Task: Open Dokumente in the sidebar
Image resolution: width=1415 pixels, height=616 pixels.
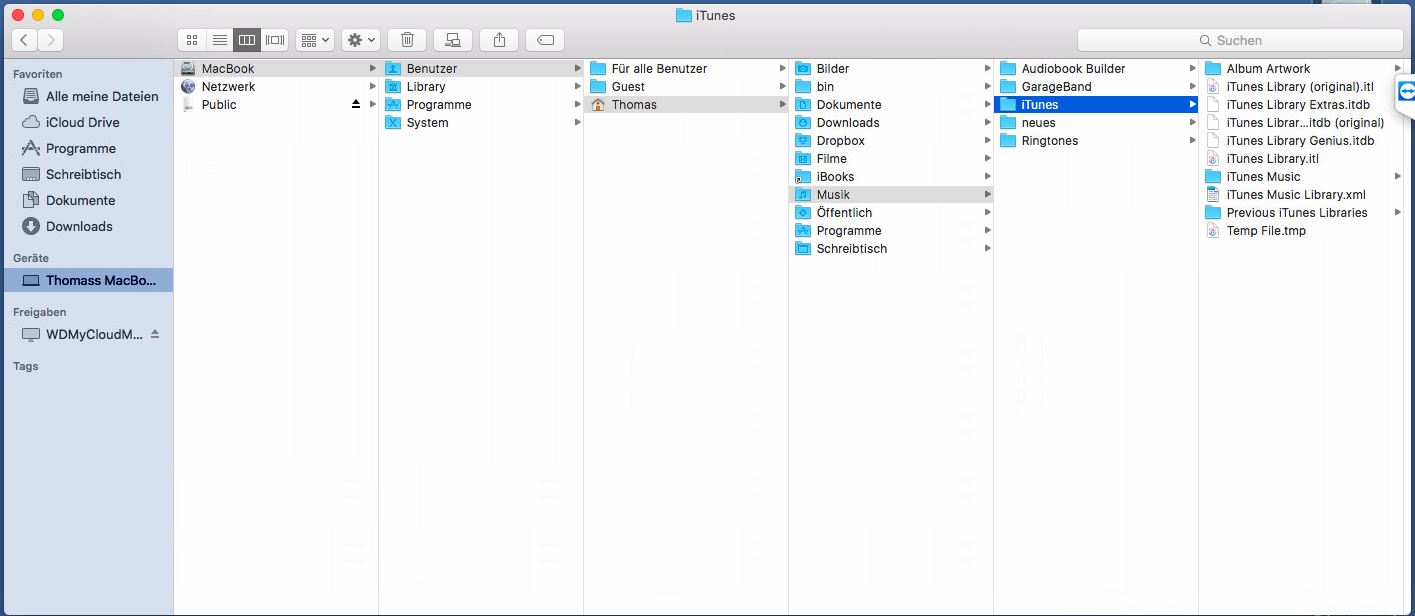Action: [x=87, y=200]
